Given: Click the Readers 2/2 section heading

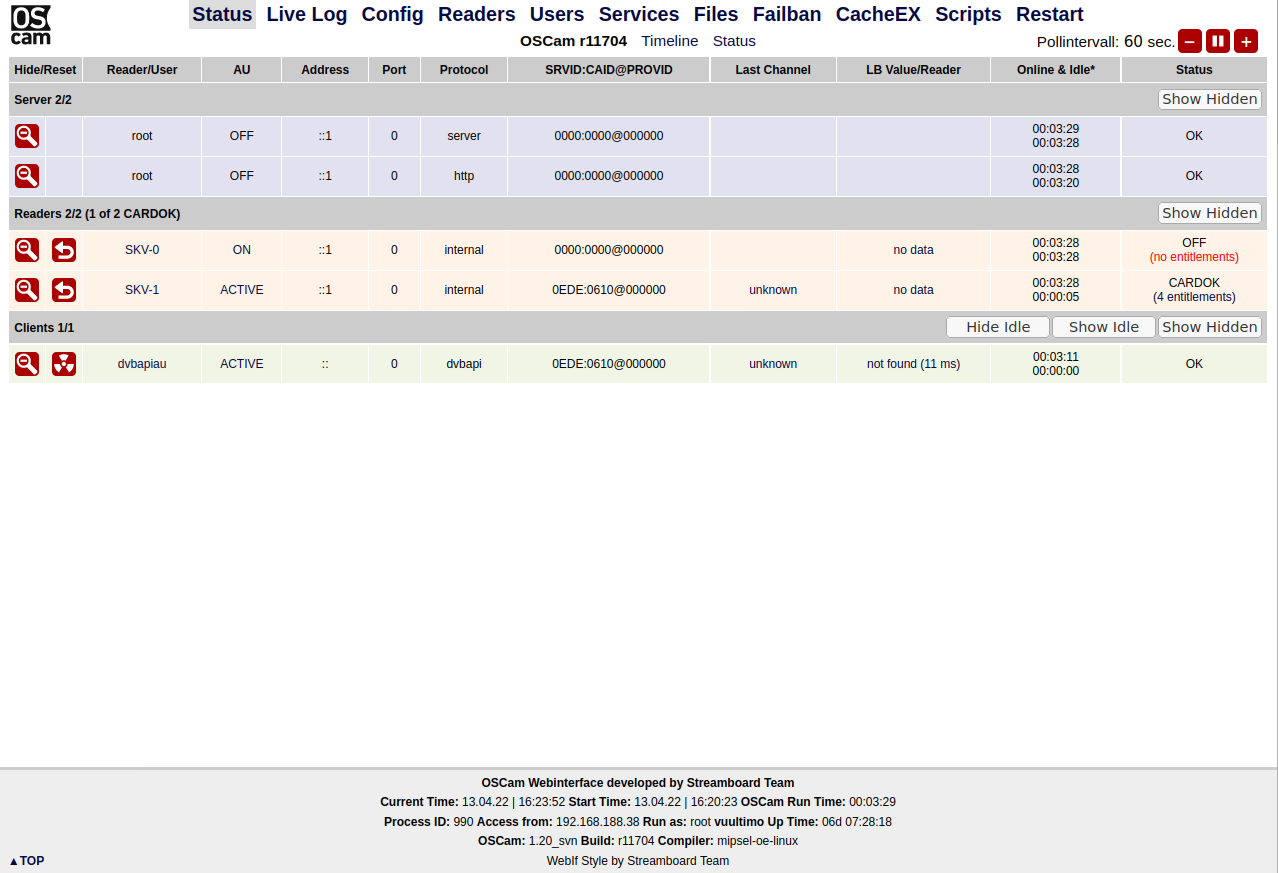Looking at the screenshot, I should 97,214.
